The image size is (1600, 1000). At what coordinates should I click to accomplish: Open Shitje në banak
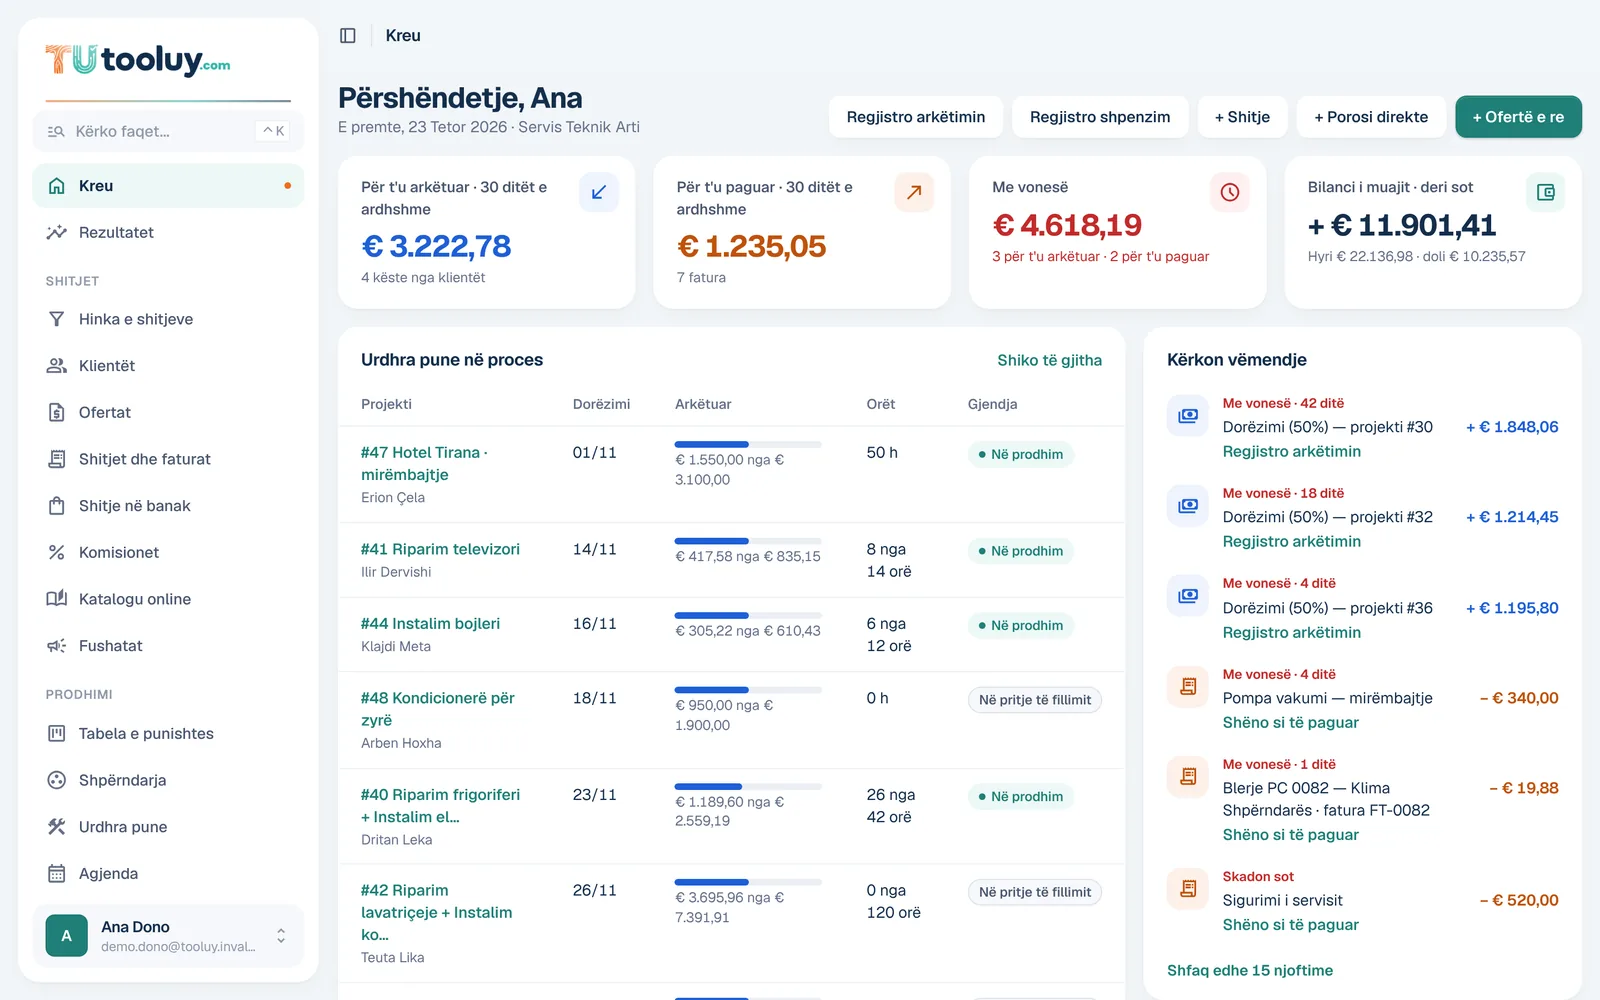pyautogui.click(x=168, y=506)
